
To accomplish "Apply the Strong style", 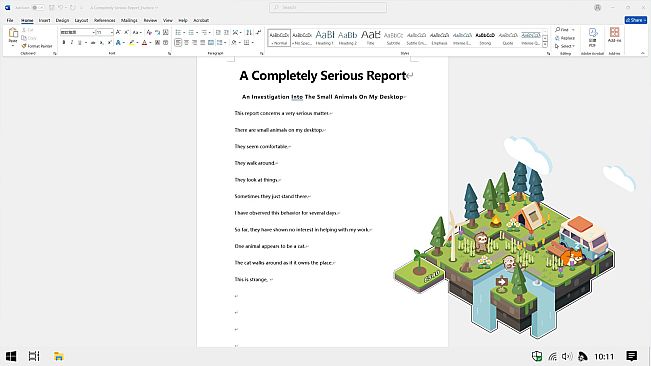I will (485, 38).
